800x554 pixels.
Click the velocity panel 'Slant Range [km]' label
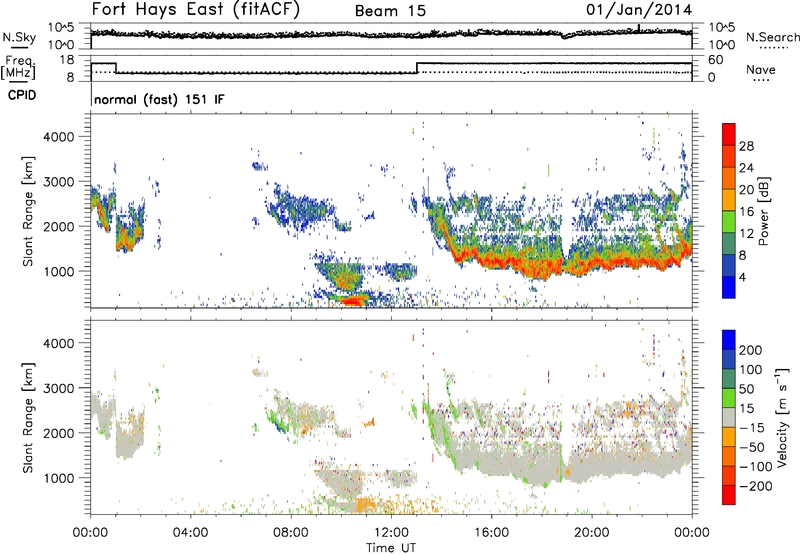28,418
